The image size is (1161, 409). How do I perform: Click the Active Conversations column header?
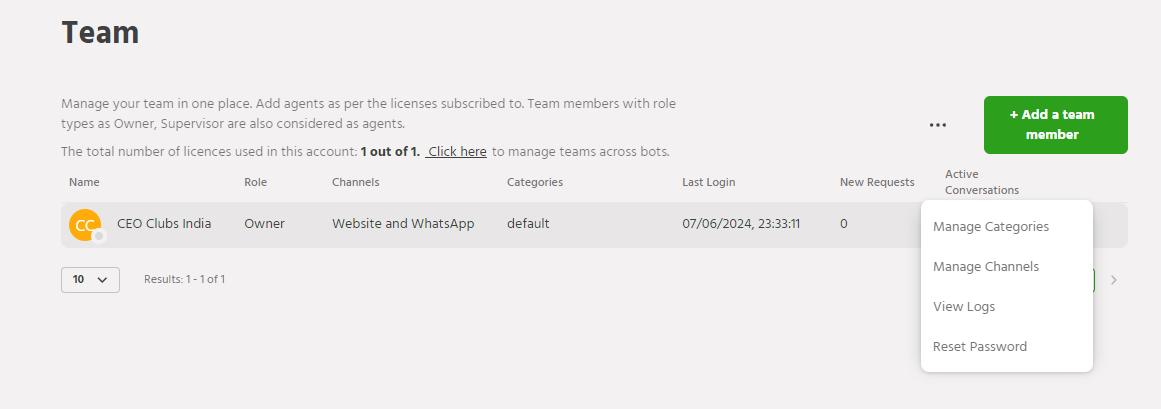tap(981, 182)
